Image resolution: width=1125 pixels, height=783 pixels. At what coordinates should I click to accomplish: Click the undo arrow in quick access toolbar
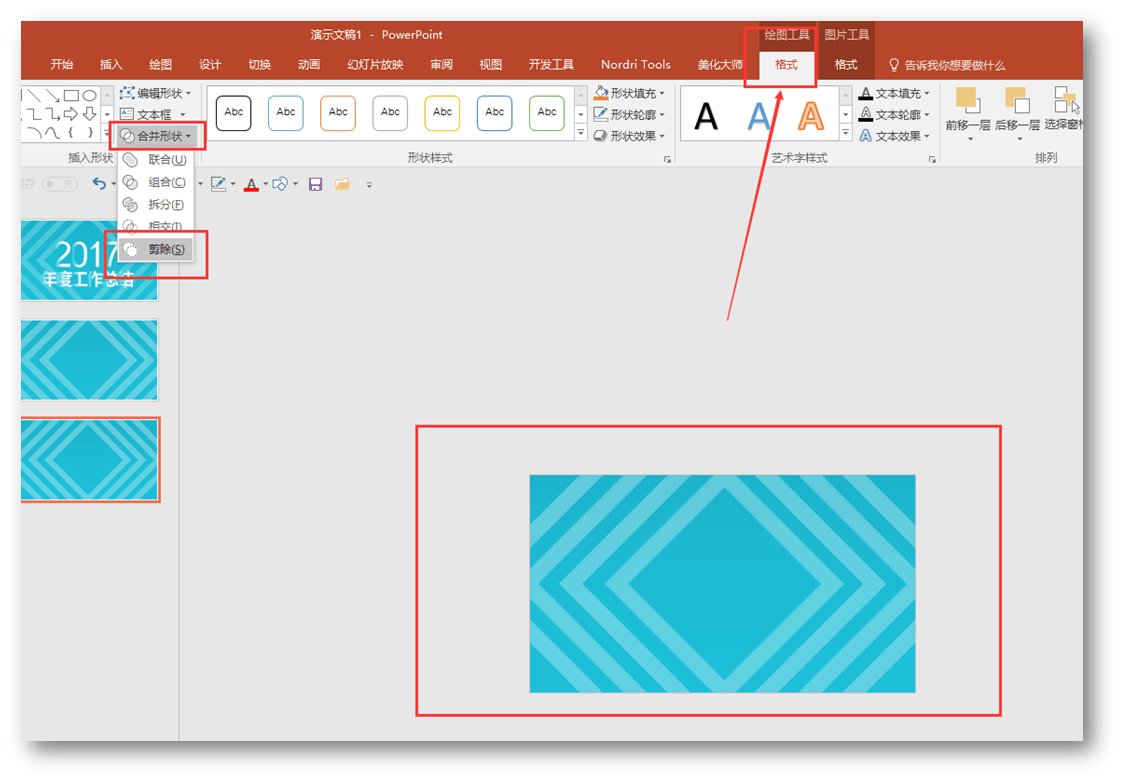[99, 184]
